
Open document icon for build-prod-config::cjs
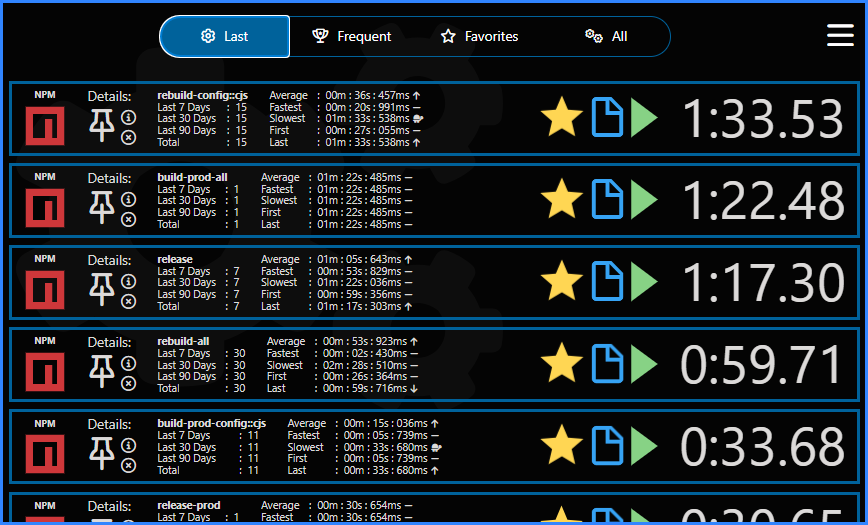tap(607, 446)
